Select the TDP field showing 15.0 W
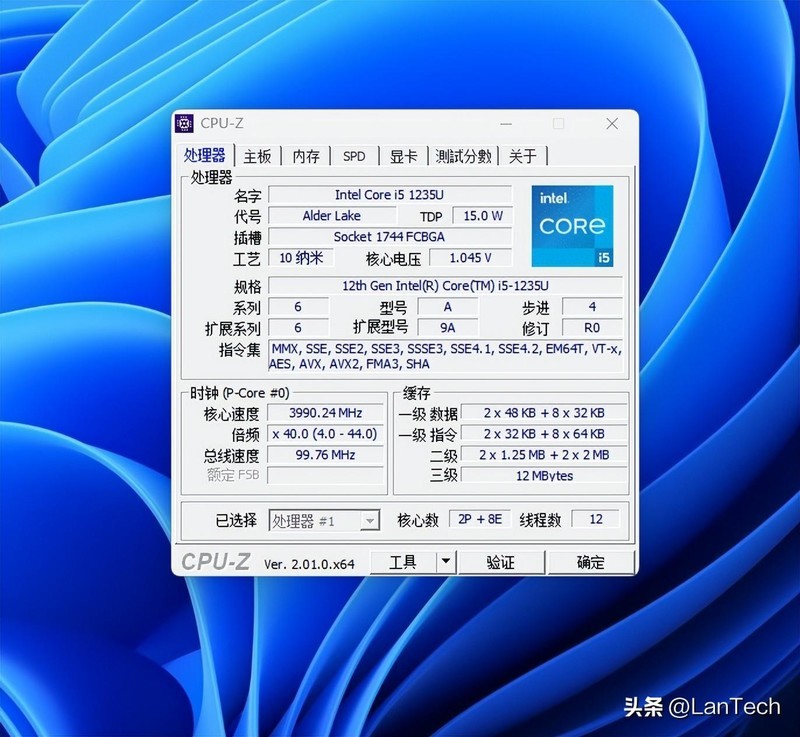 click(481, 215)
